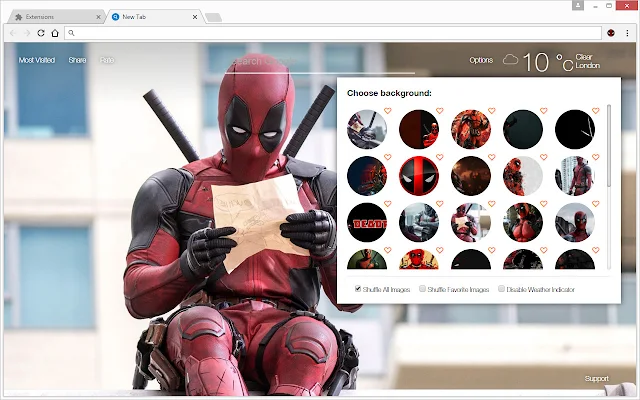Viewport: 640px width, 400px height.
Task: Check Disable Weather Indicator
Action: [x=501, y=289]
